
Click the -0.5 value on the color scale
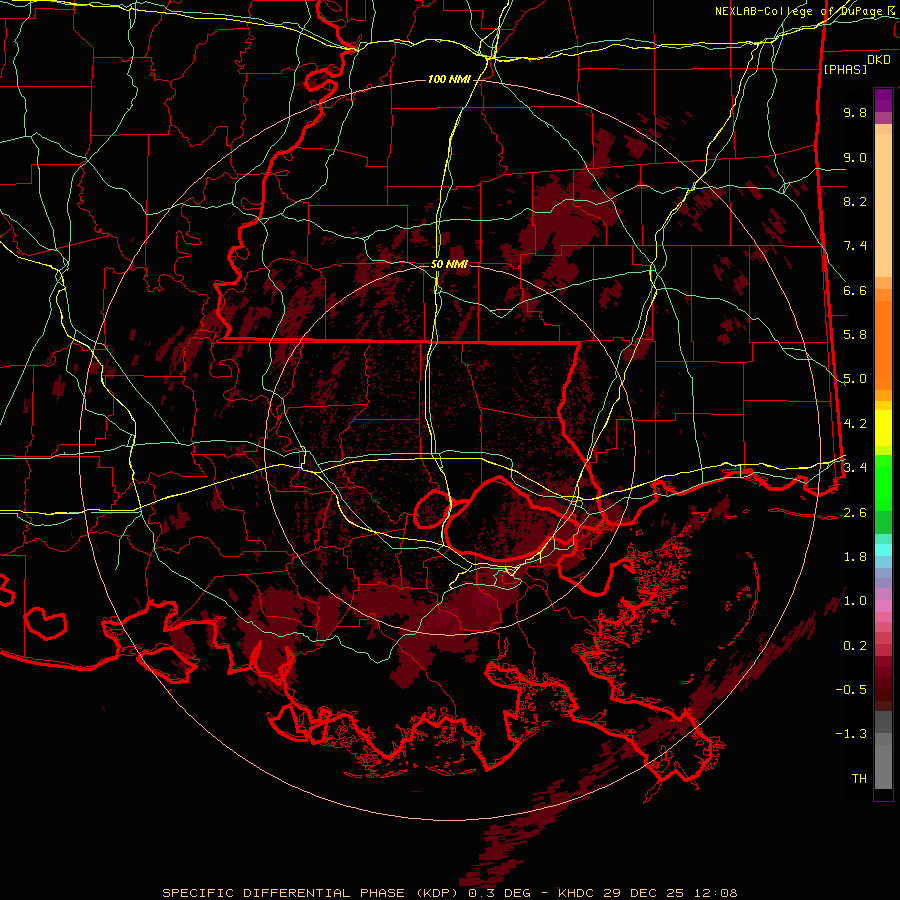(x=851, y=690)
